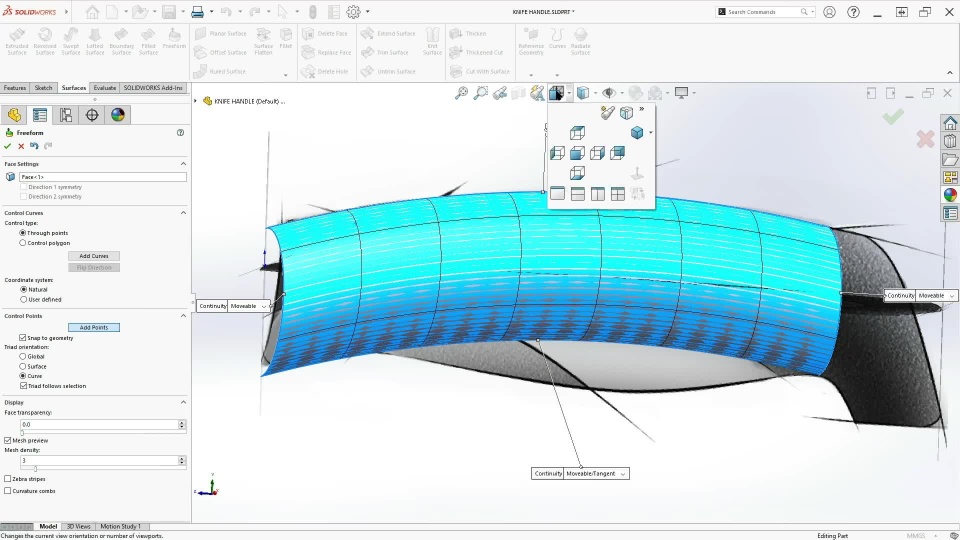This screenshot has width=960, height=540.
Task: Enable Curvature combs checkbox
Action: point(7,490)
